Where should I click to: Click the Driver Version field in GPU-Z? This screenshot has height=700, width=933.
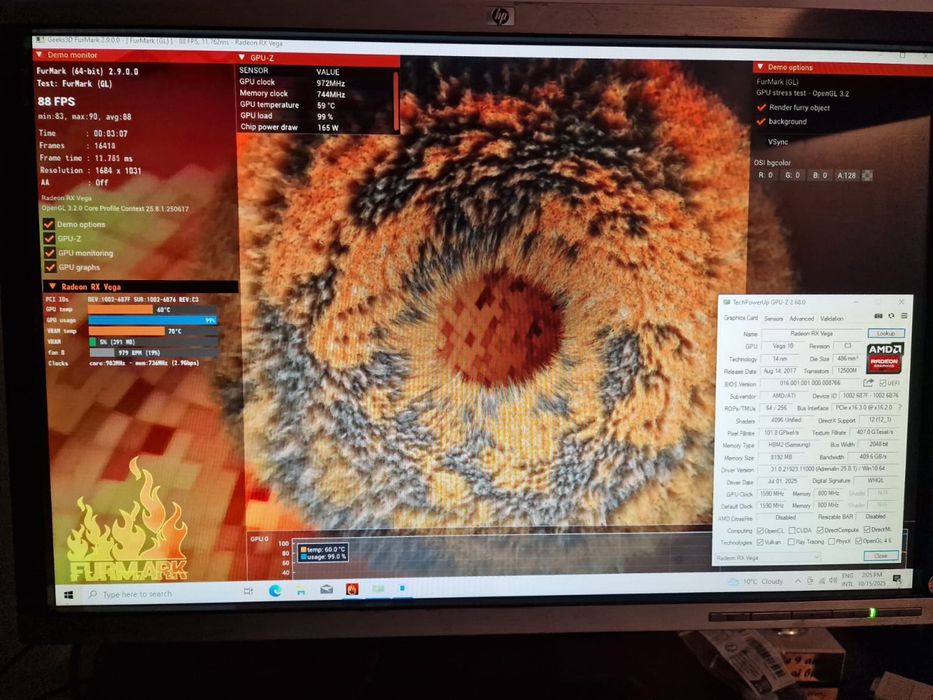pos(828,469)
